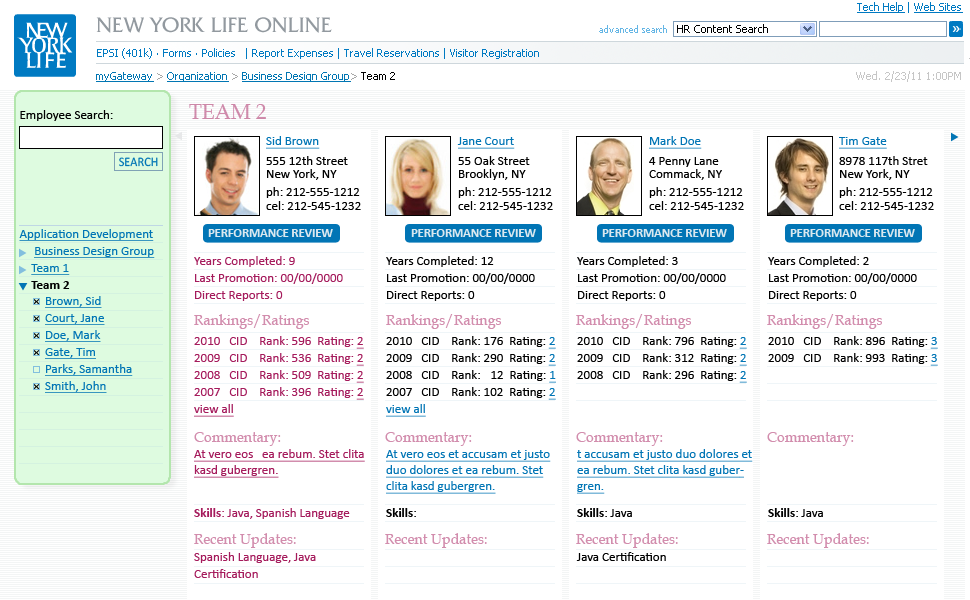Click the advanced search link
The height and width of the screenshot is (600, 970).
633,30
